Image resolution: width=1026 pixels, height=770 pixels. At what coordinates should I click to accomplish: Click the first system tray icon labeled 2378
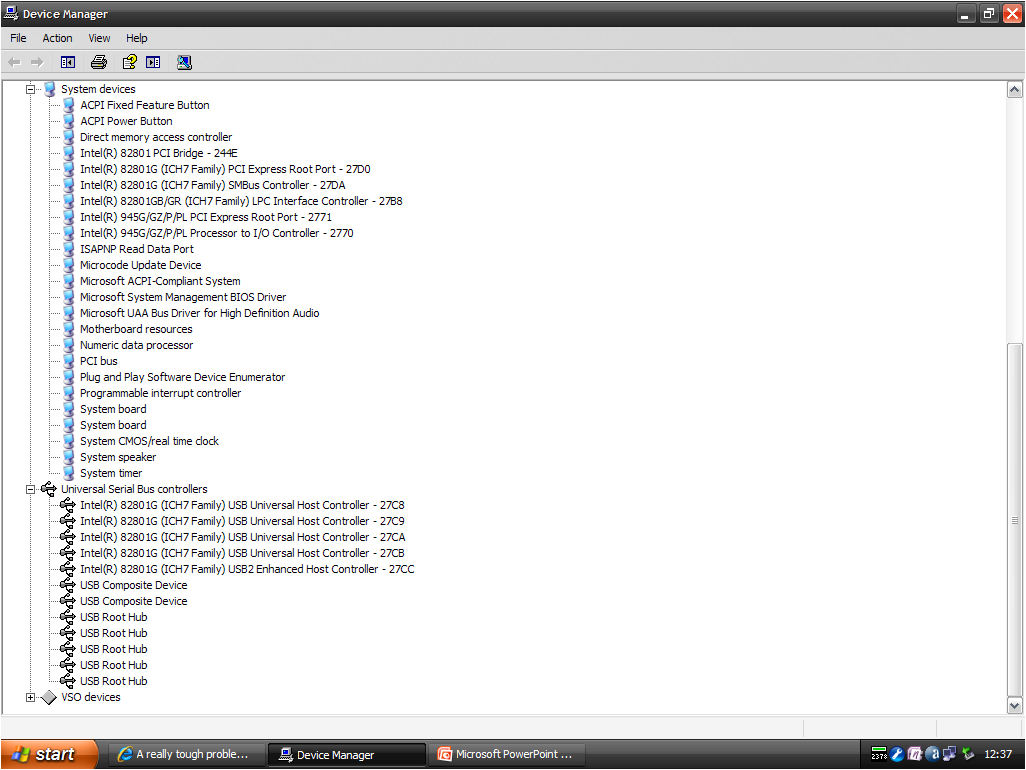[x=879, y=754]
